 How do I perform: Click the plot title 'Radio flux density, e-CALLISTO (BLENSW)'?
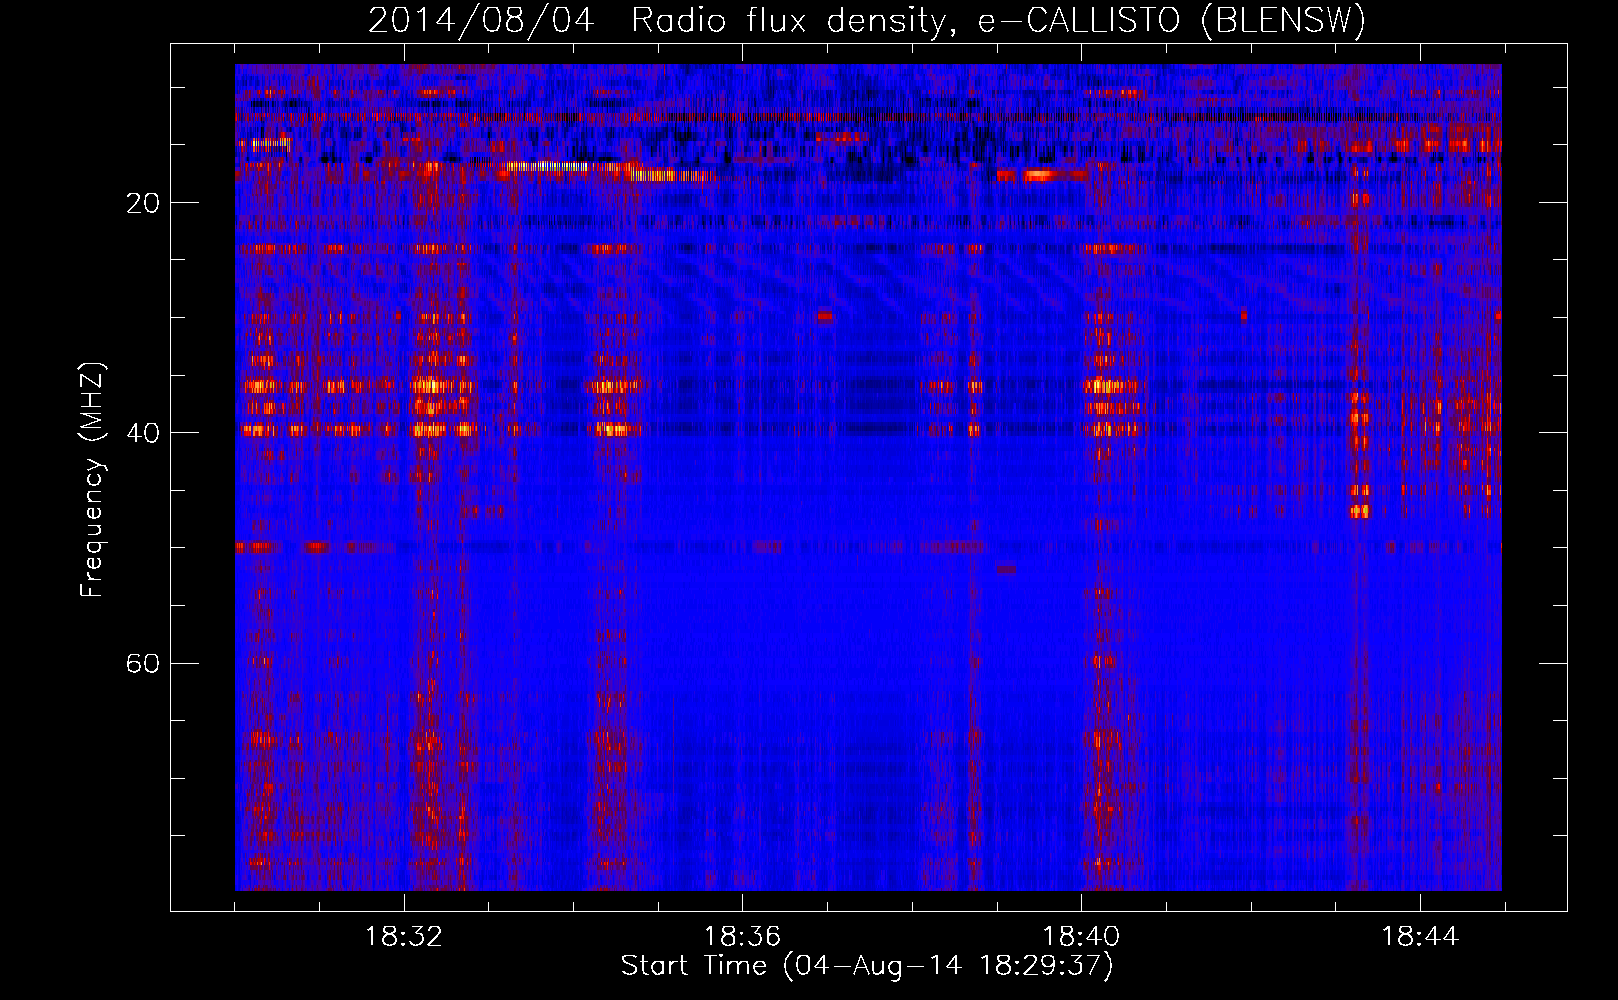pos(998,21)
